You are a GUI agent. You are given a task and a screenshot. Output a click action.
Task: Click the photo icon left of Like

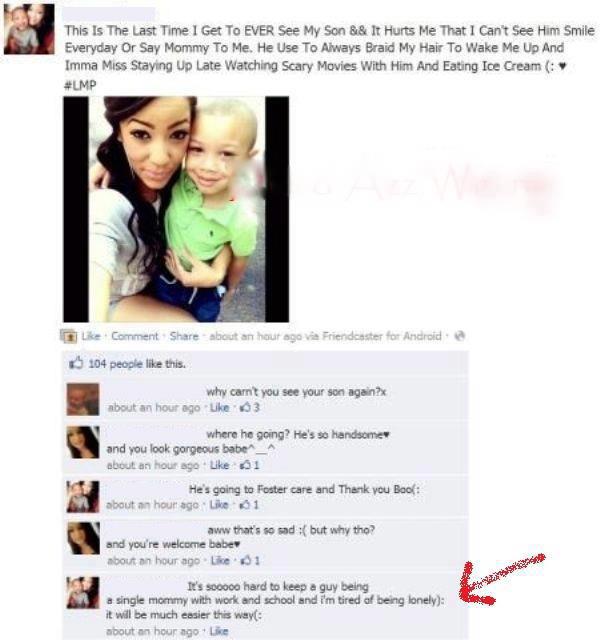coord(68,336)
